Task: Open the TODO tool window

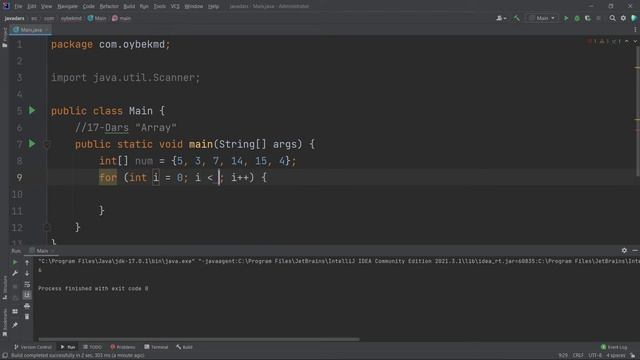Action: point(93,347)
